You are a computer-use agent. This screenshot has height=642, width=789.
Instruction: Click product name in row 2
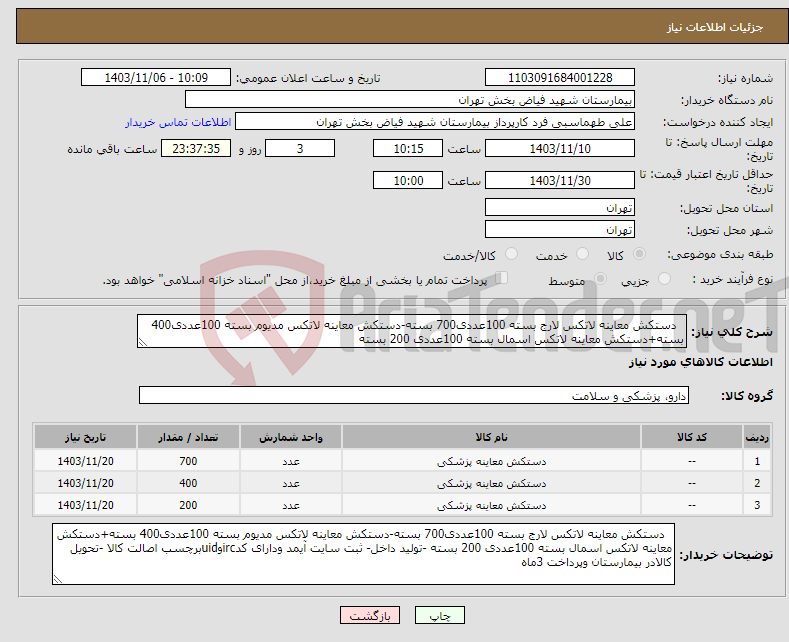tap(491, 483)
